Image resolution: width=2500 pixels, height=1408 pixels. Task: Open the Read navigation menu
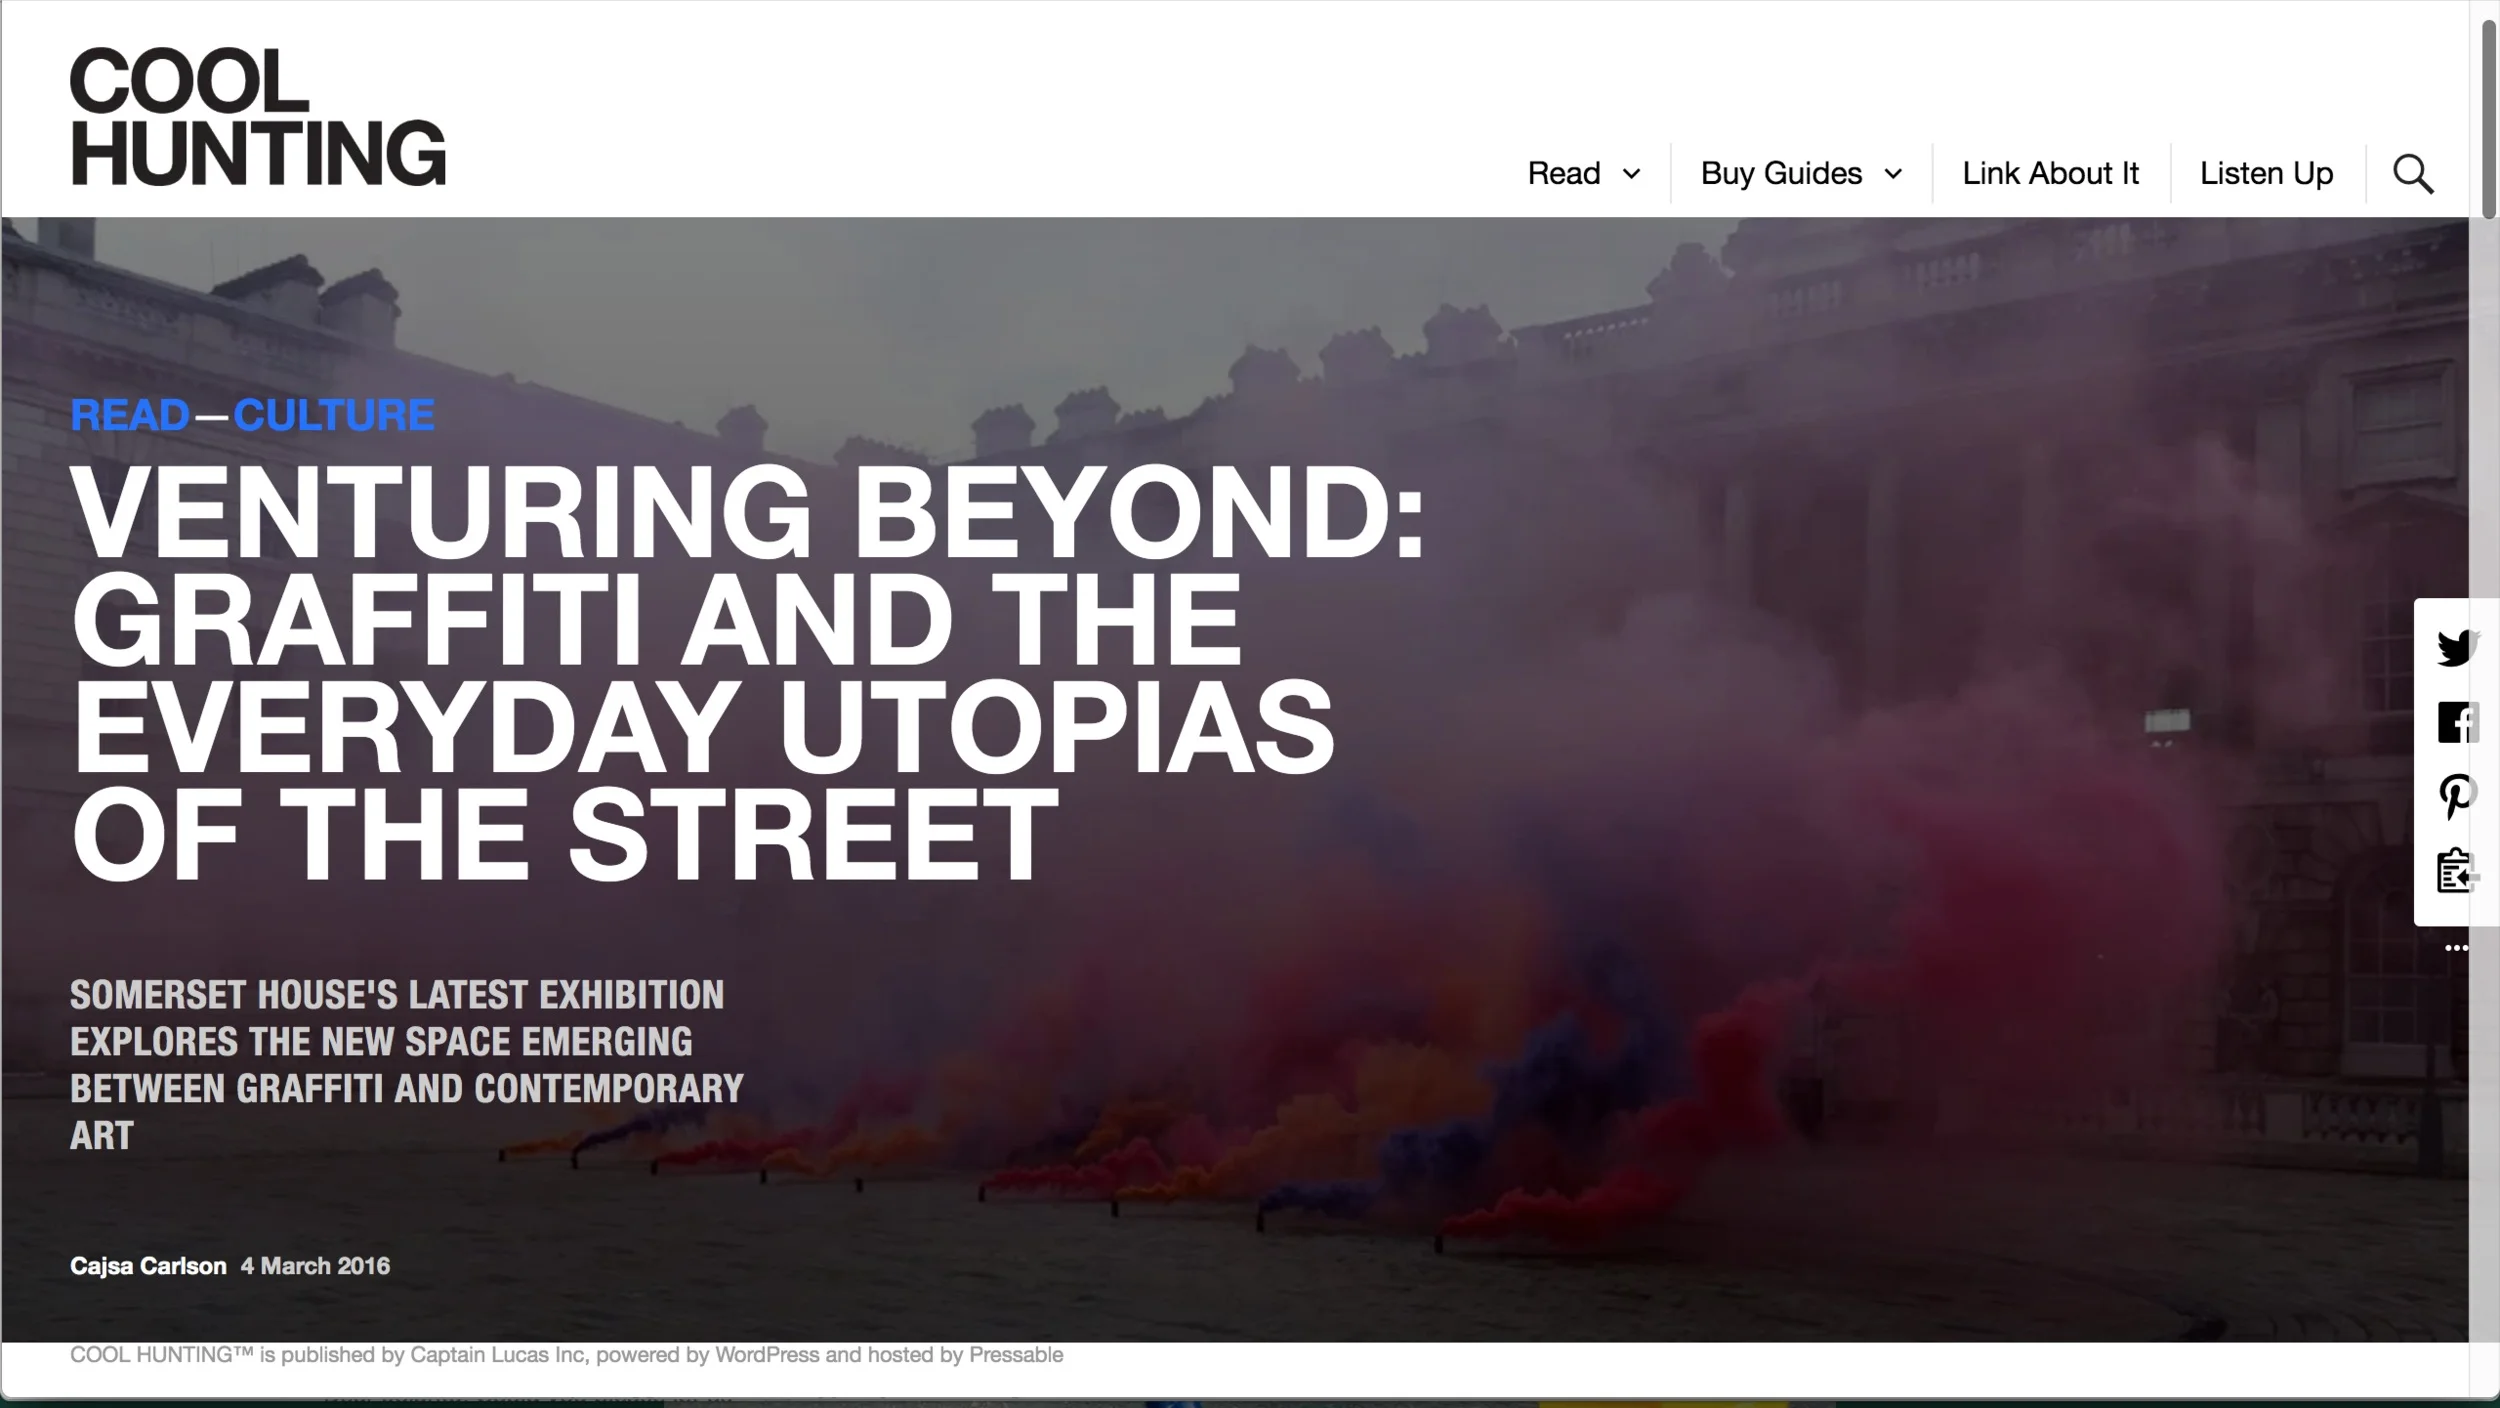(x=1564, y=174)
